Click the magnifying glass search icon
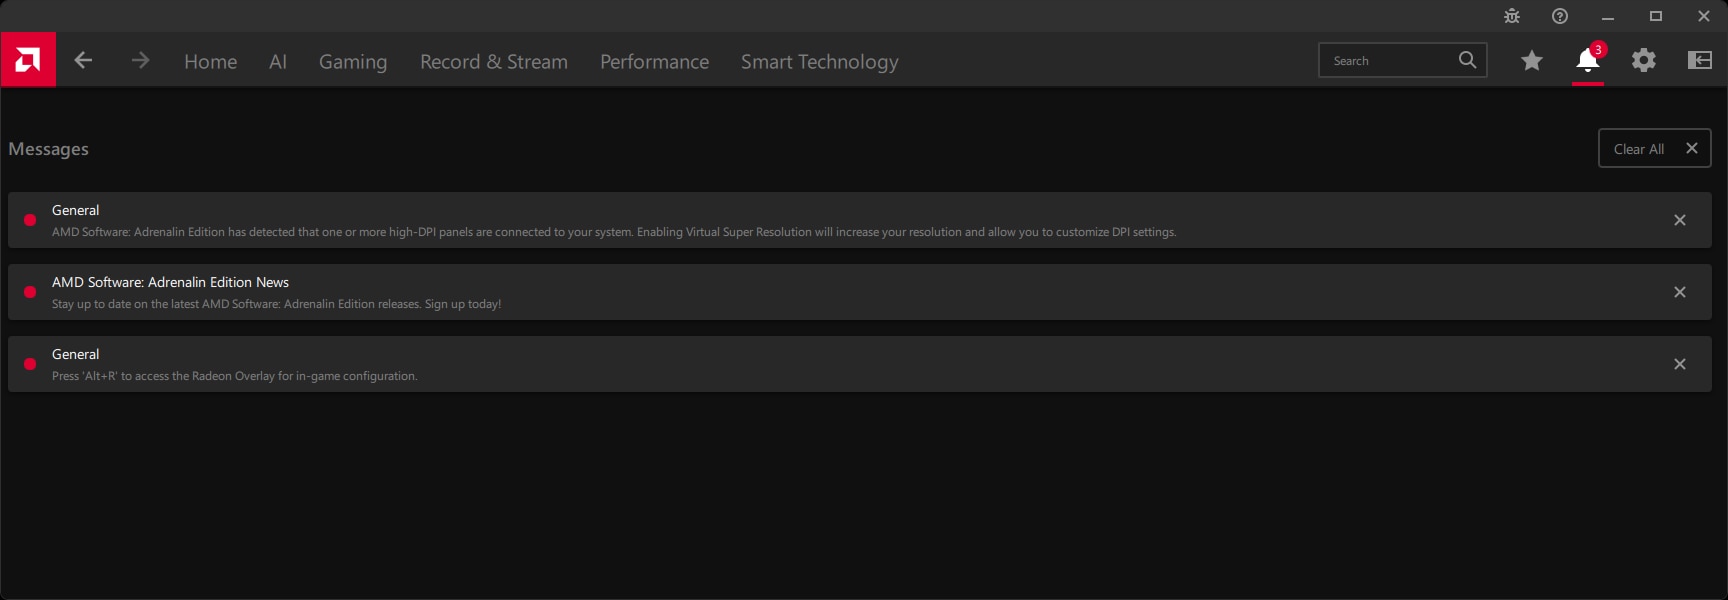Viewport: 1728px width, 600px height. coord(1467,60)
